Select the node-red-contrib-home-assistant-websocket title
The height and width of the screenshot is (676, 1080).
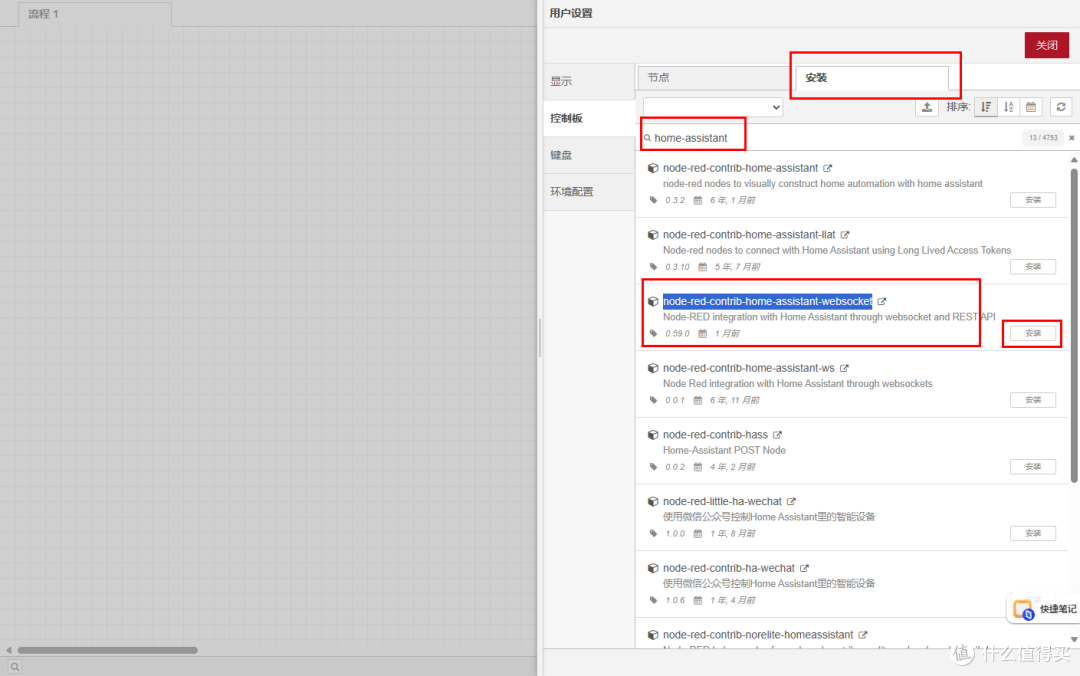[767, 301]
